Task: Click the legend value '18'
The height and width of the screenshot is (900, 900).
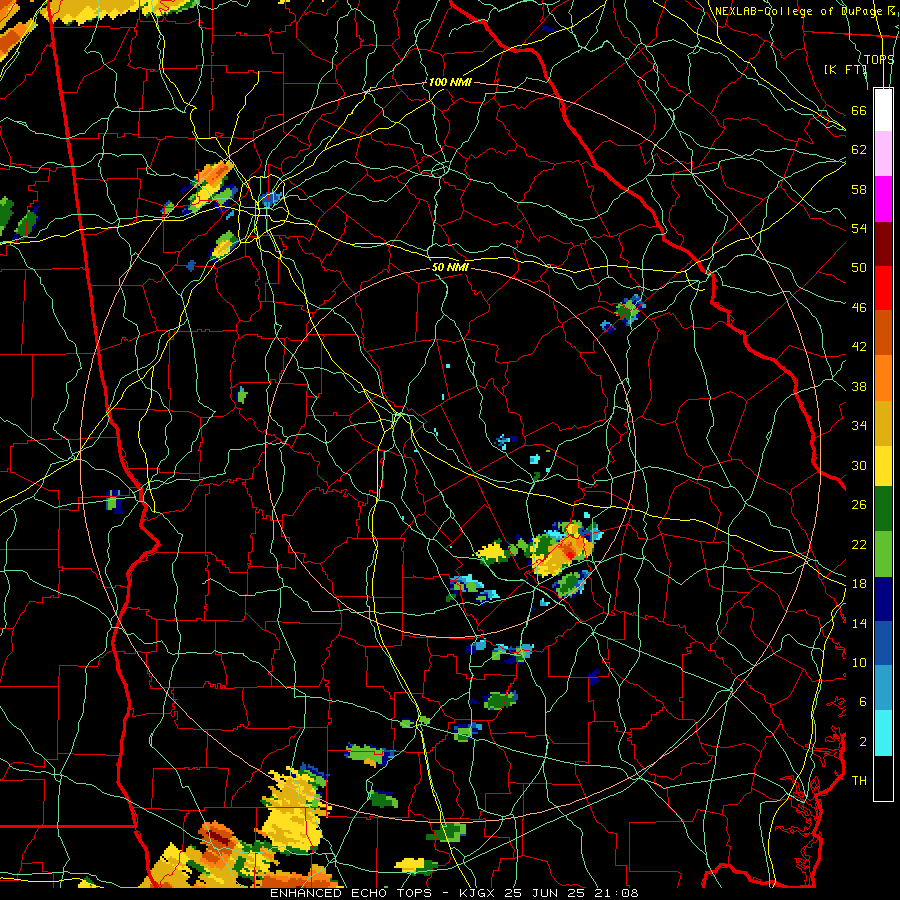Action: 859,584
